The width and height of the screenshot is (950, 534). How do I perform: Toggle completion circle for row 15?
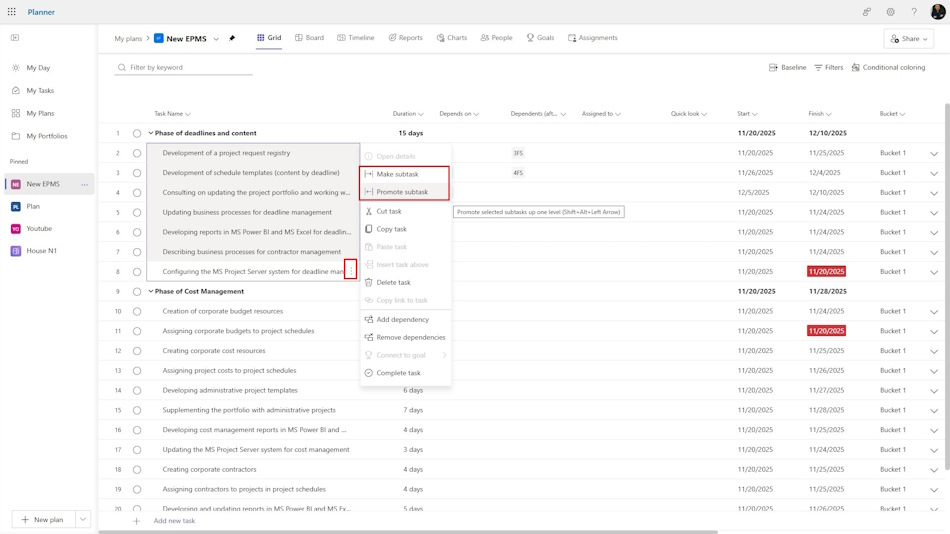pos(137,410)
